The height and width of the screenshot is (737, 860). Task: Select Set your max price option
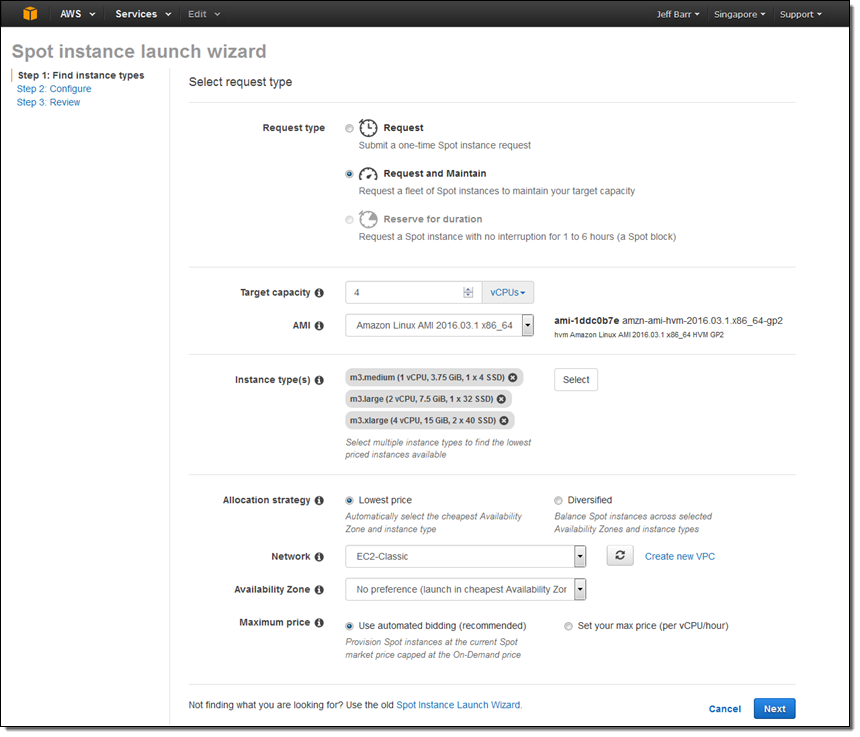click(x=568, y=626)
